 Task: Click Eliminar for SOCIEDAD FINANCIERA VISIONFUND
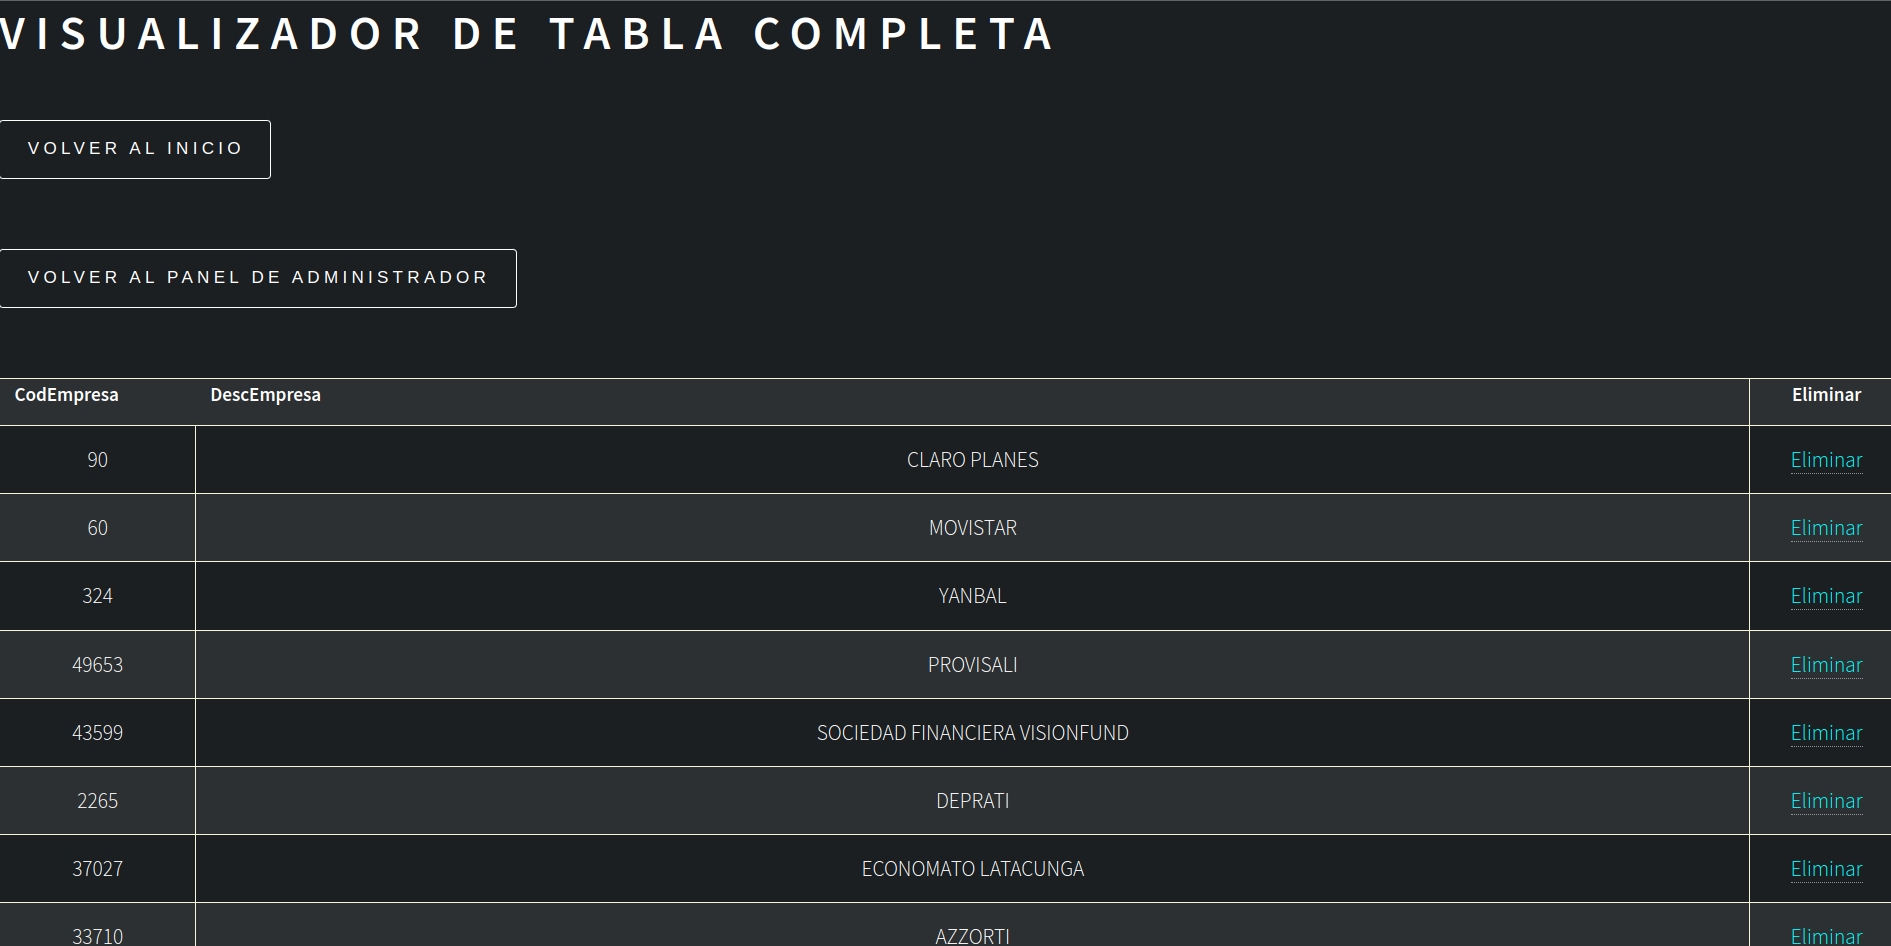pyautogui.click(x=1826, y=733)
